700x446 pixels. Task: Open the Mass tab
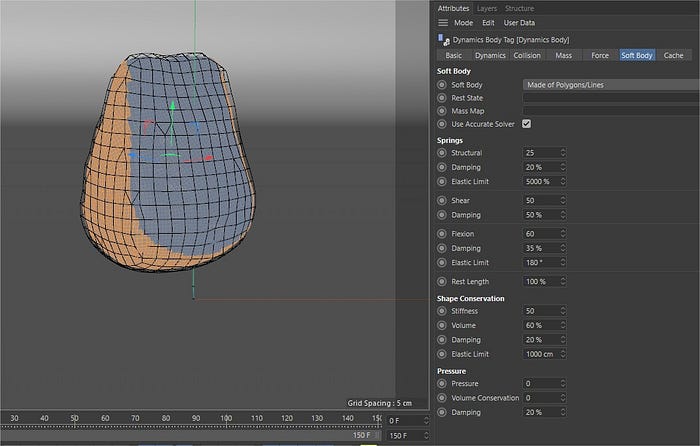(x=563, y=55)
